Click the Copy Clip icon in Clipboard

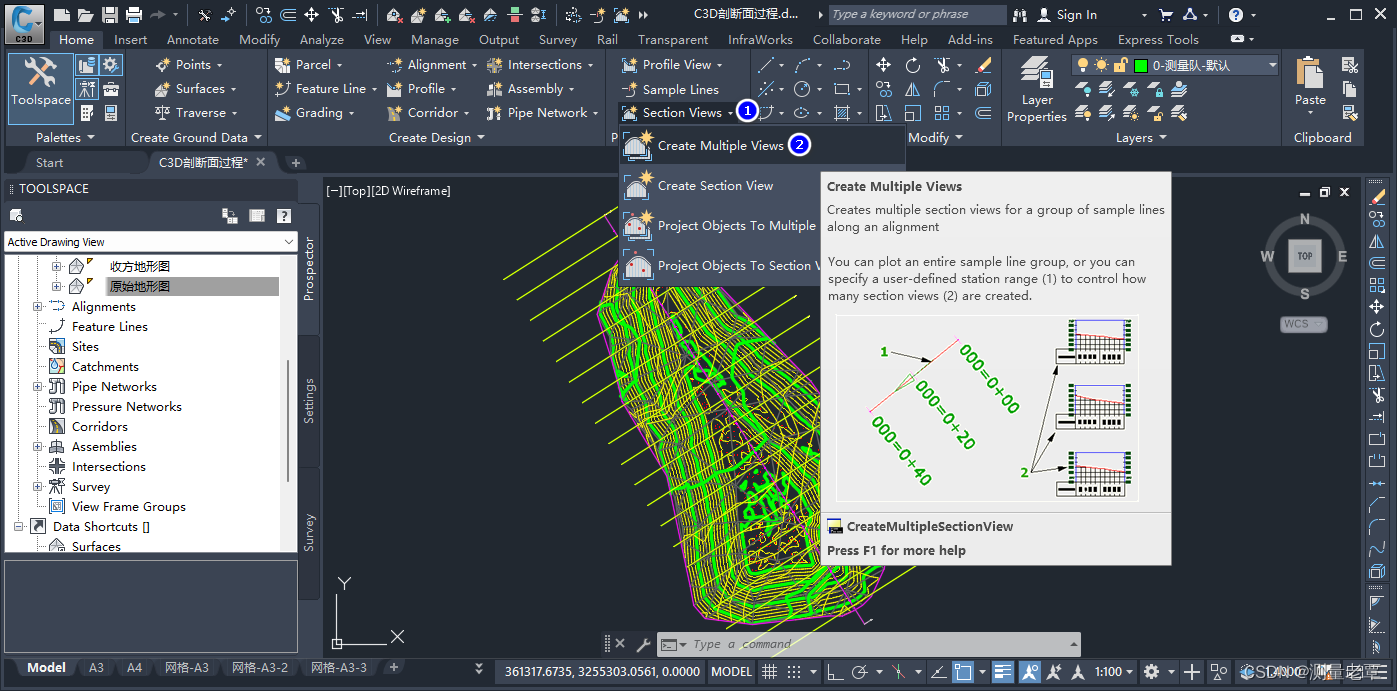[x=1350, y=89]
